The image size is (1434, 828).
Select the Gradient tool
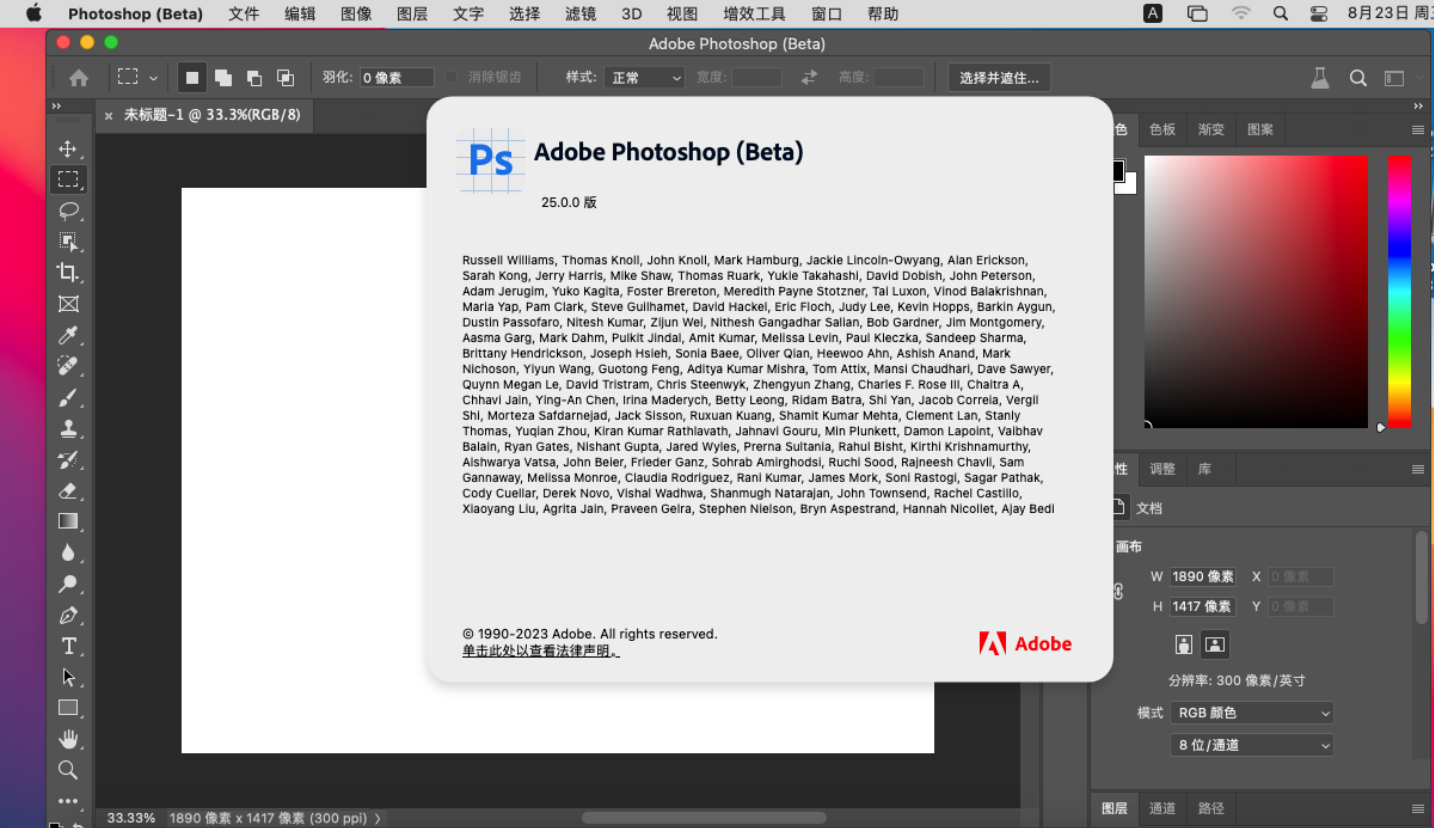68,521
